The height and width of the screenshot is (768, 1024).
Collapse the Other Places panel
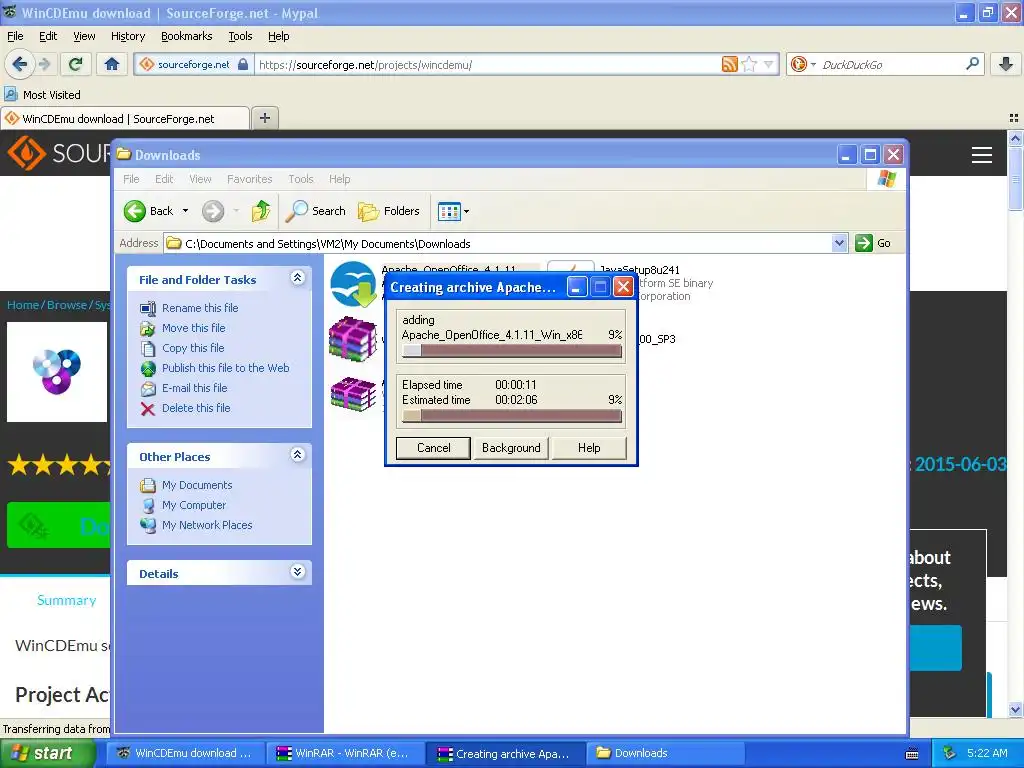pos(297,455)
